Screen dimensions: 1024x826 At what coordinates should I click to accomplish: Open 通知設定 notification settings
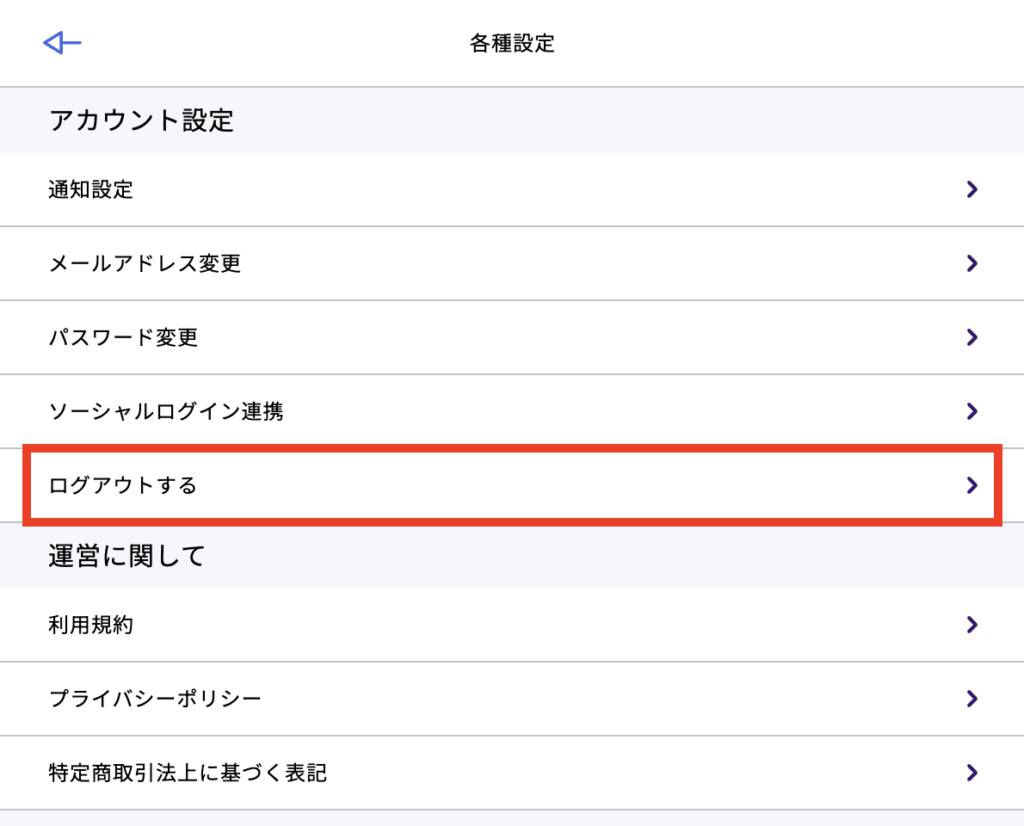point(91,189)
